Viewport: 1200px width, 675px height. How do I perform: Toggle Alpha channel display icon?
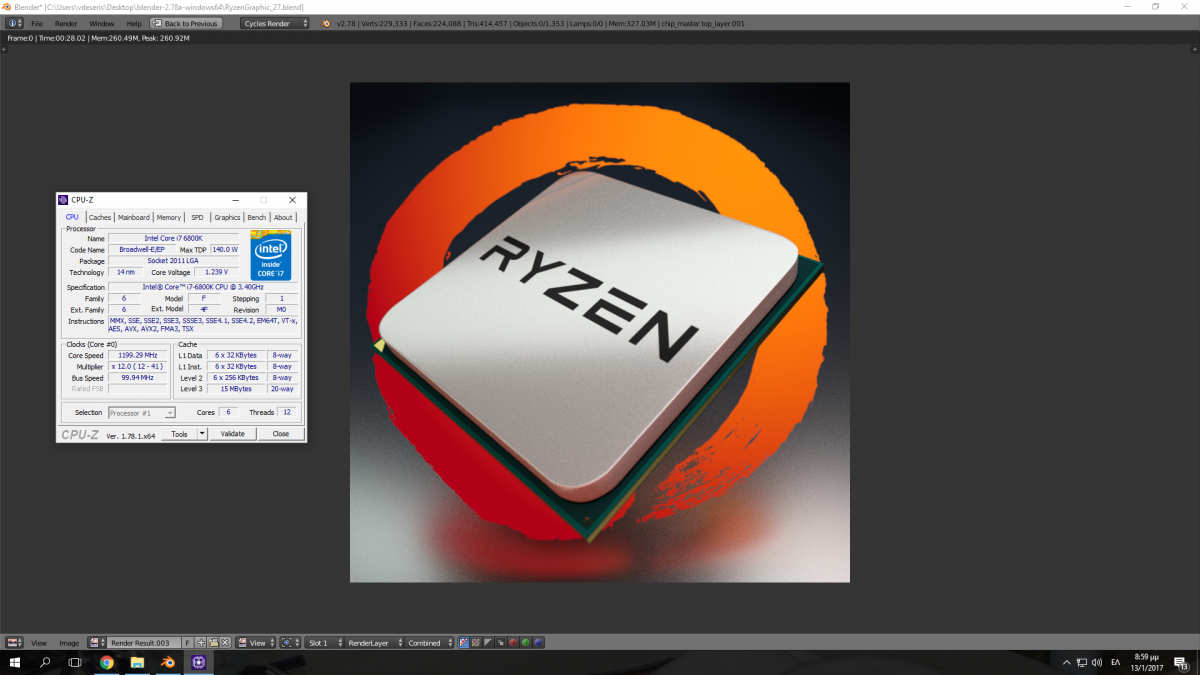click(x=488, y=643)
